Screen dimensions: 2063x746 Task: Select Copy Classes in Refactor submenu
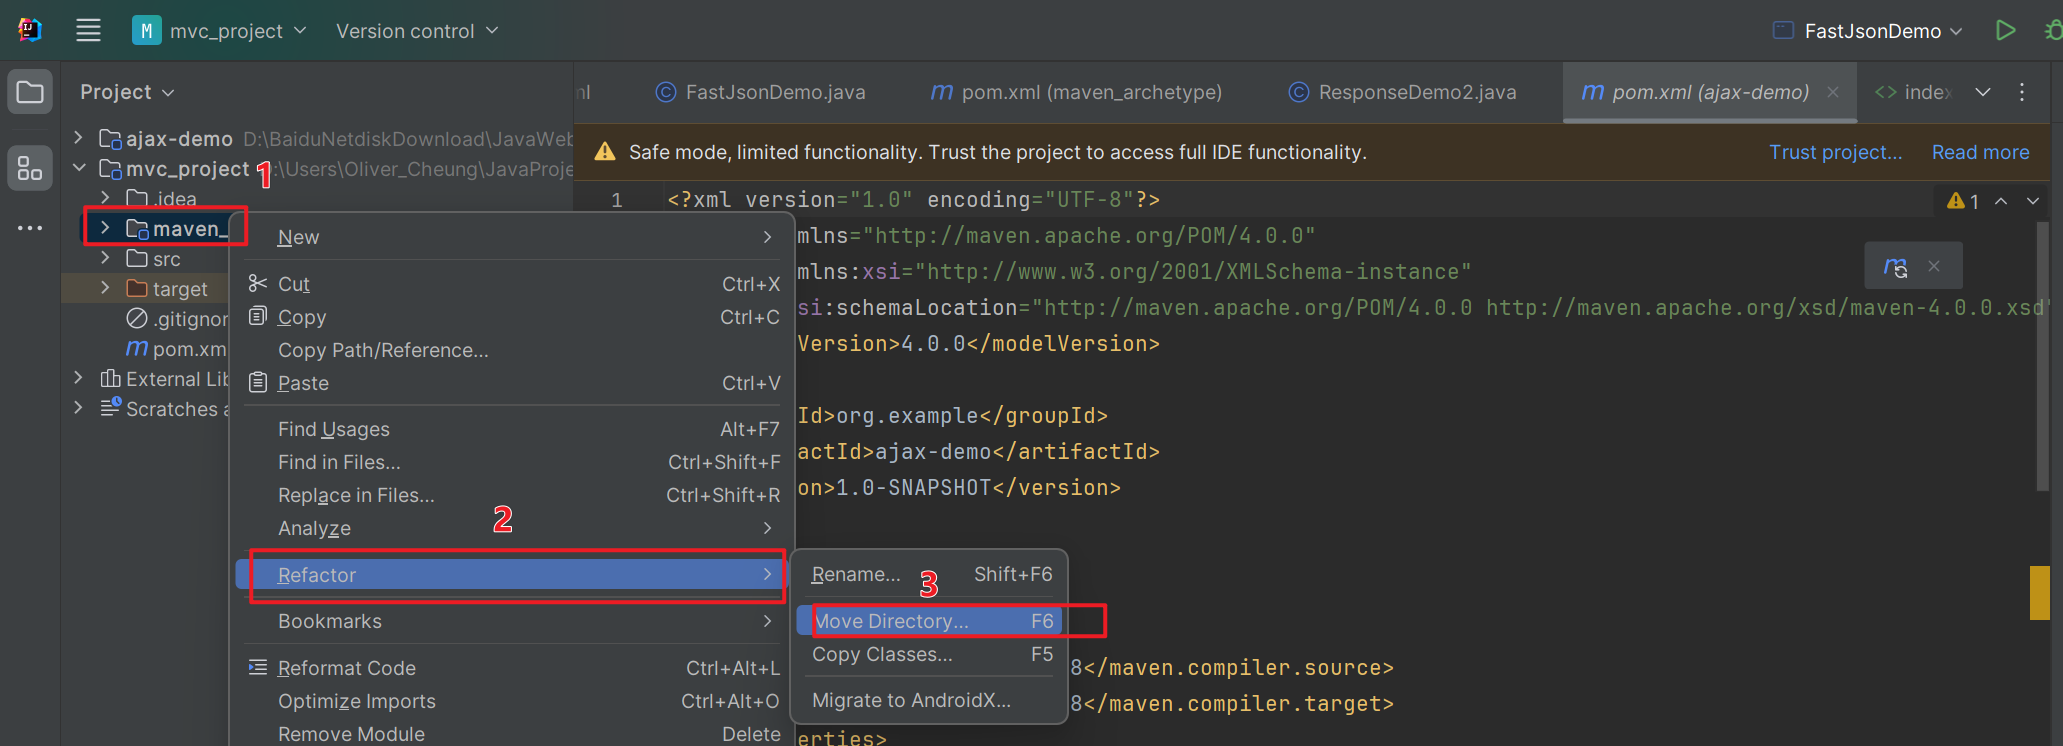[x=929, y=654]
